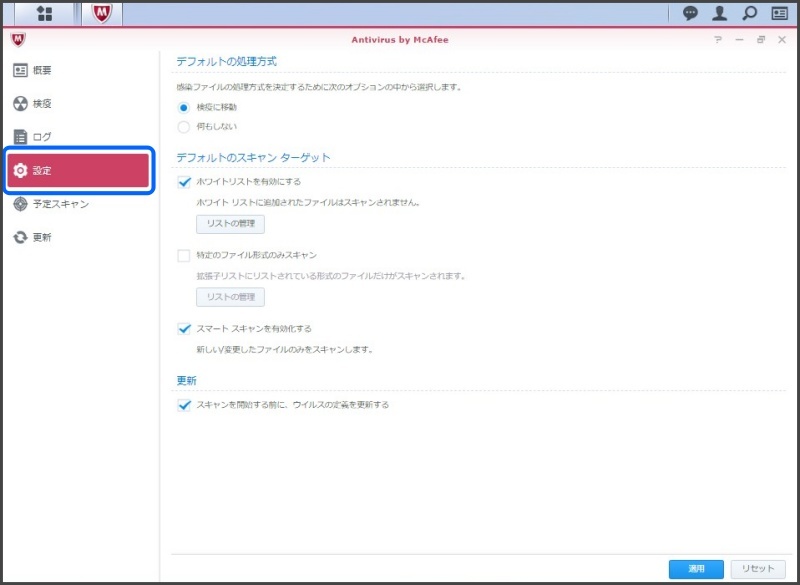This screenshot has height=585, width=800.
Task: Click the McAfee taskbar shield icon
Action: tap(102, 14)
